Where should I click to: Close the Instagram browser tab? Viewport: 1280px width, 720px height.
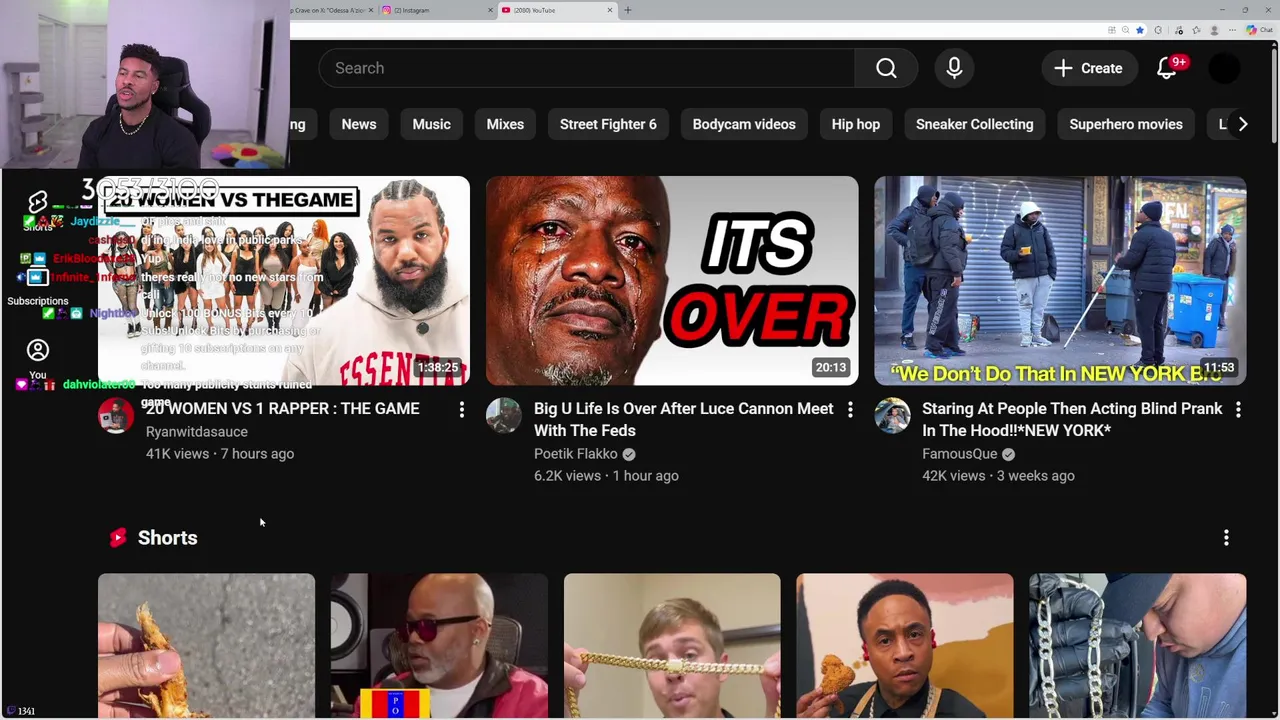[491, 10]
